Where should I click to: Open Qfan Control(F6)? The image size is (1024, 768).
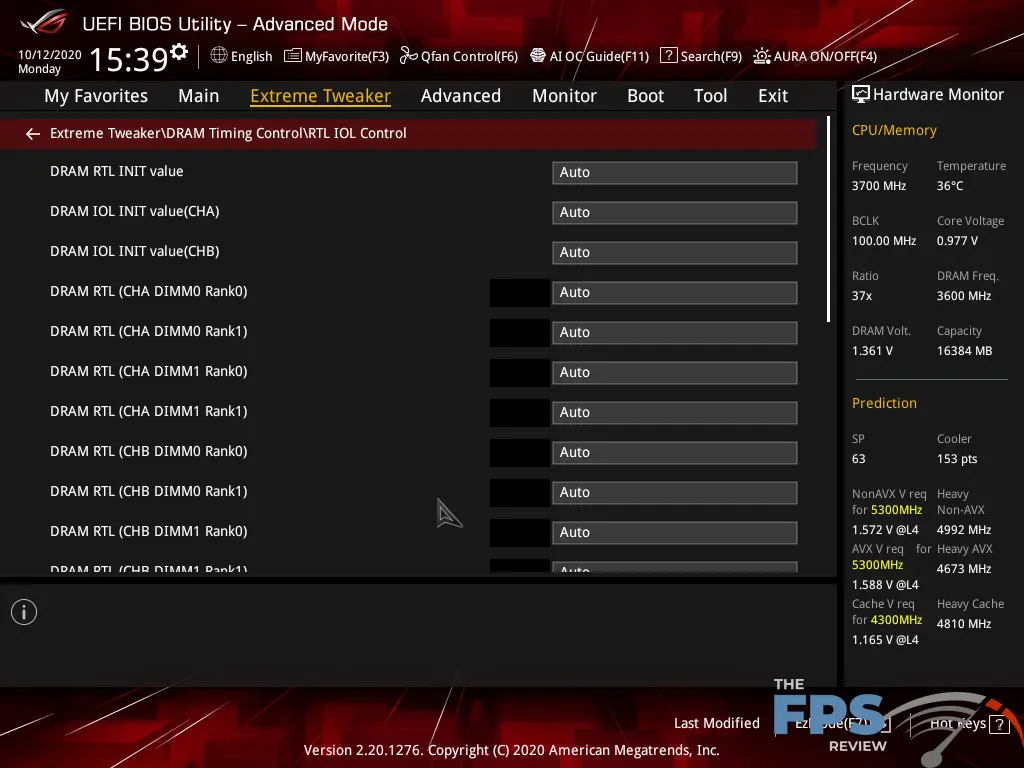[458, 56]
